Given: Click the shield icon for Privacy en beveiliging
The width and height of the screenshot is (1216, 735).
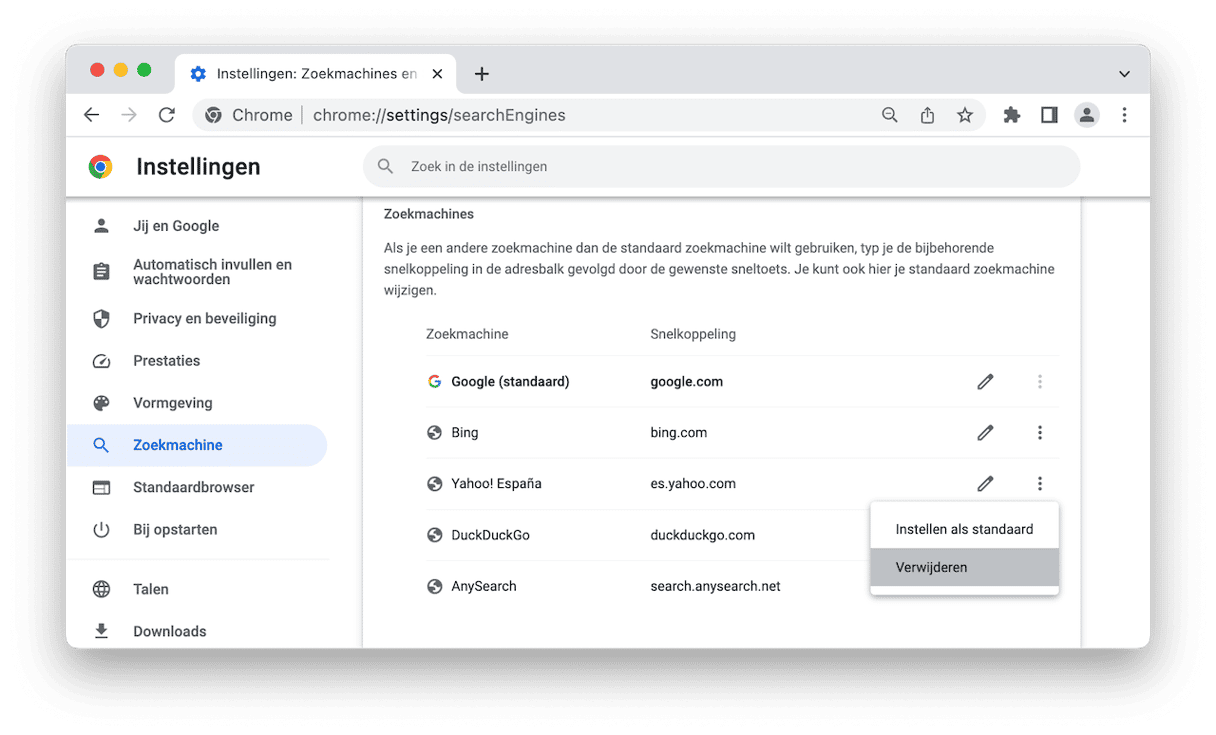Looking at the screenshot, I should pos(101,319).
